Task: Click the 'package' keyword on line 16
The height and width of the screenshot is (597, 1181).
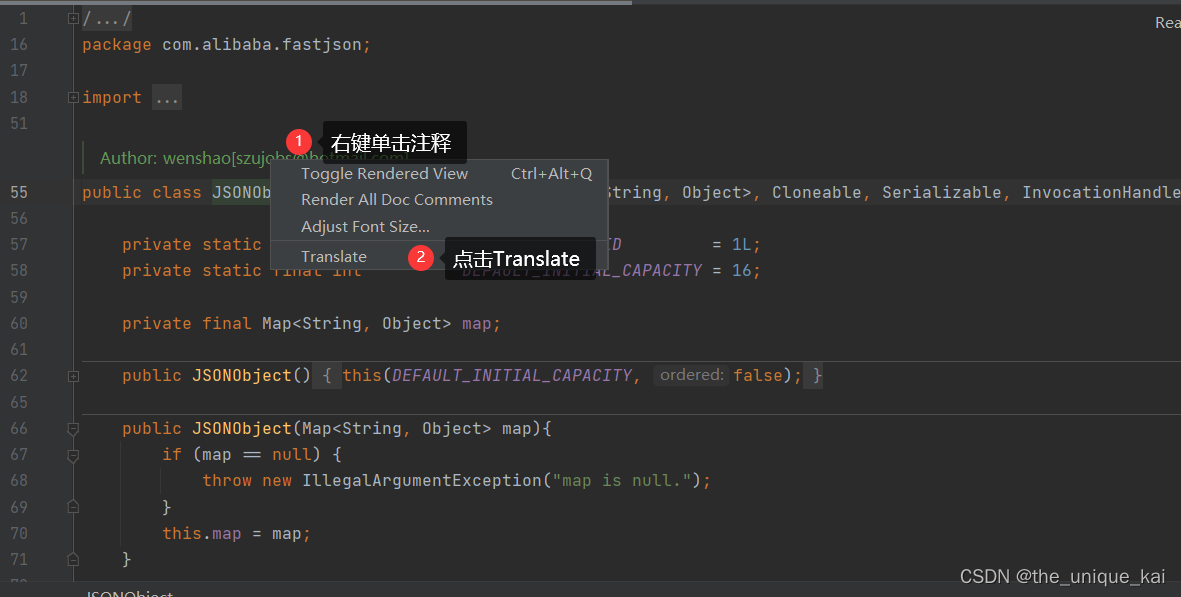Action: [x=117, y=45]
